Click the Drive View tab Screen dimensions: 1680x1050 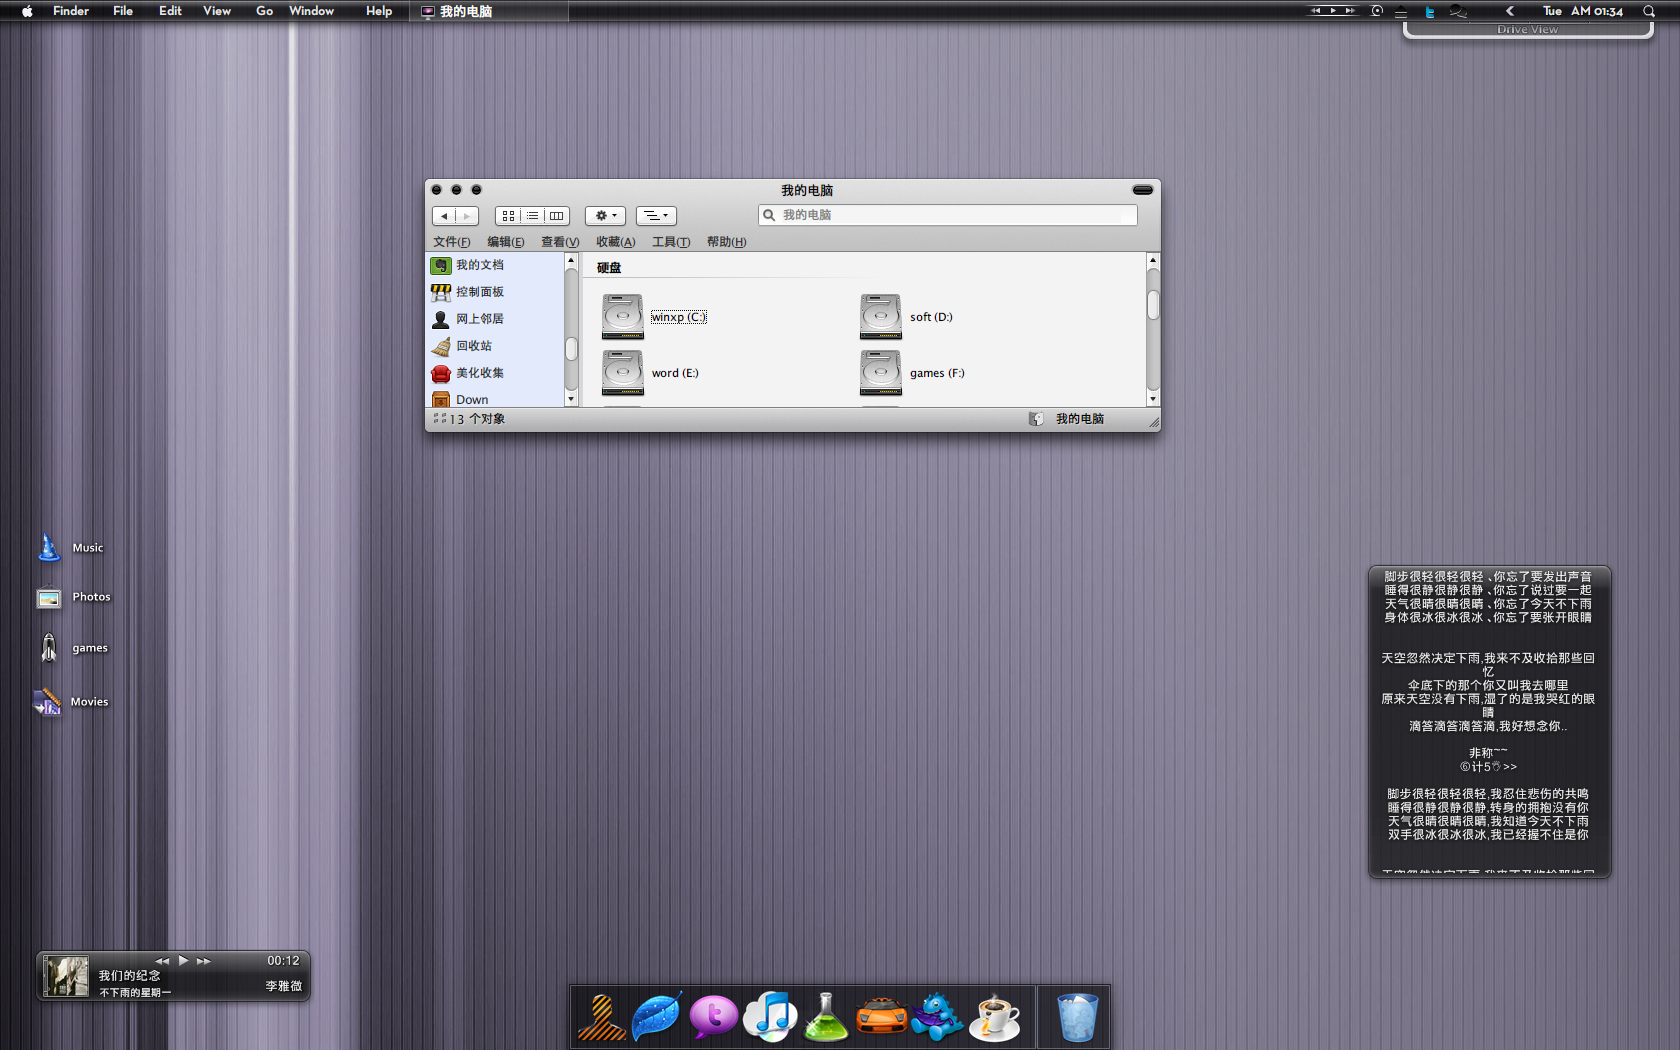(1527, 30)
